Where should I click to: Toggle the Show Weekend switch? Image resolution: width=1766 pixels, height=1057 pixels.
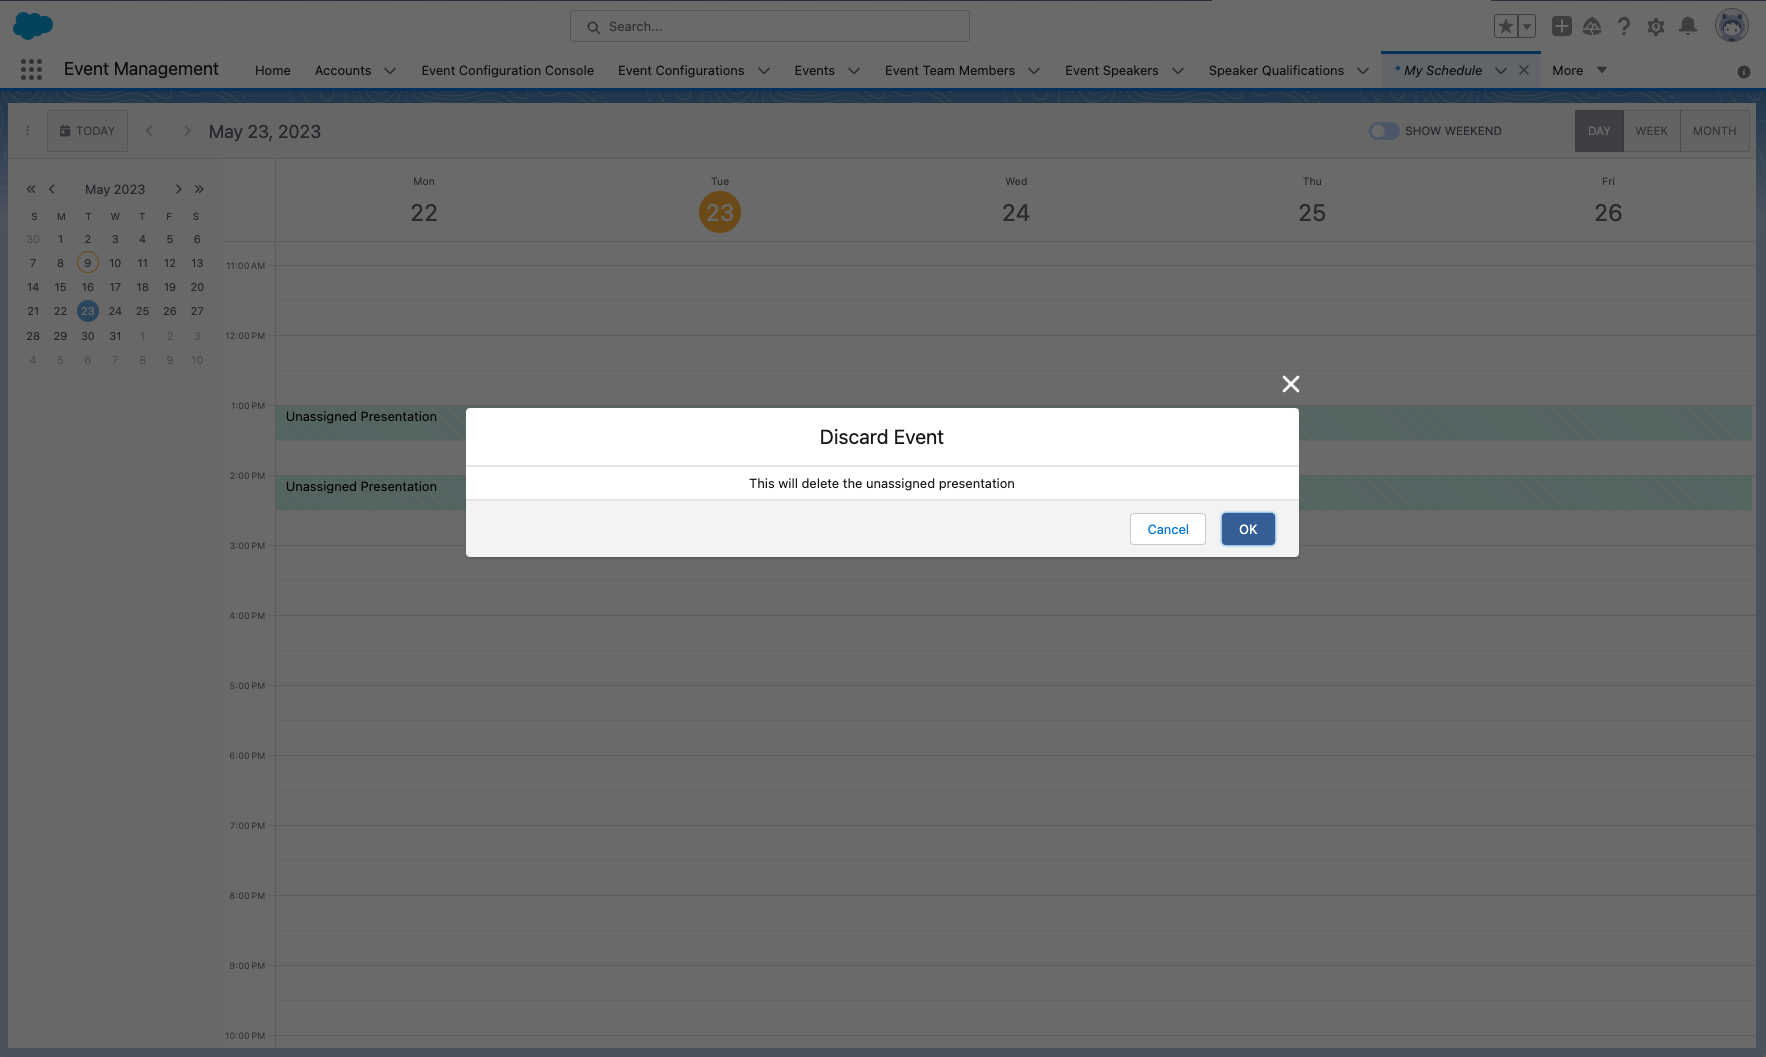pos(1384,131)
